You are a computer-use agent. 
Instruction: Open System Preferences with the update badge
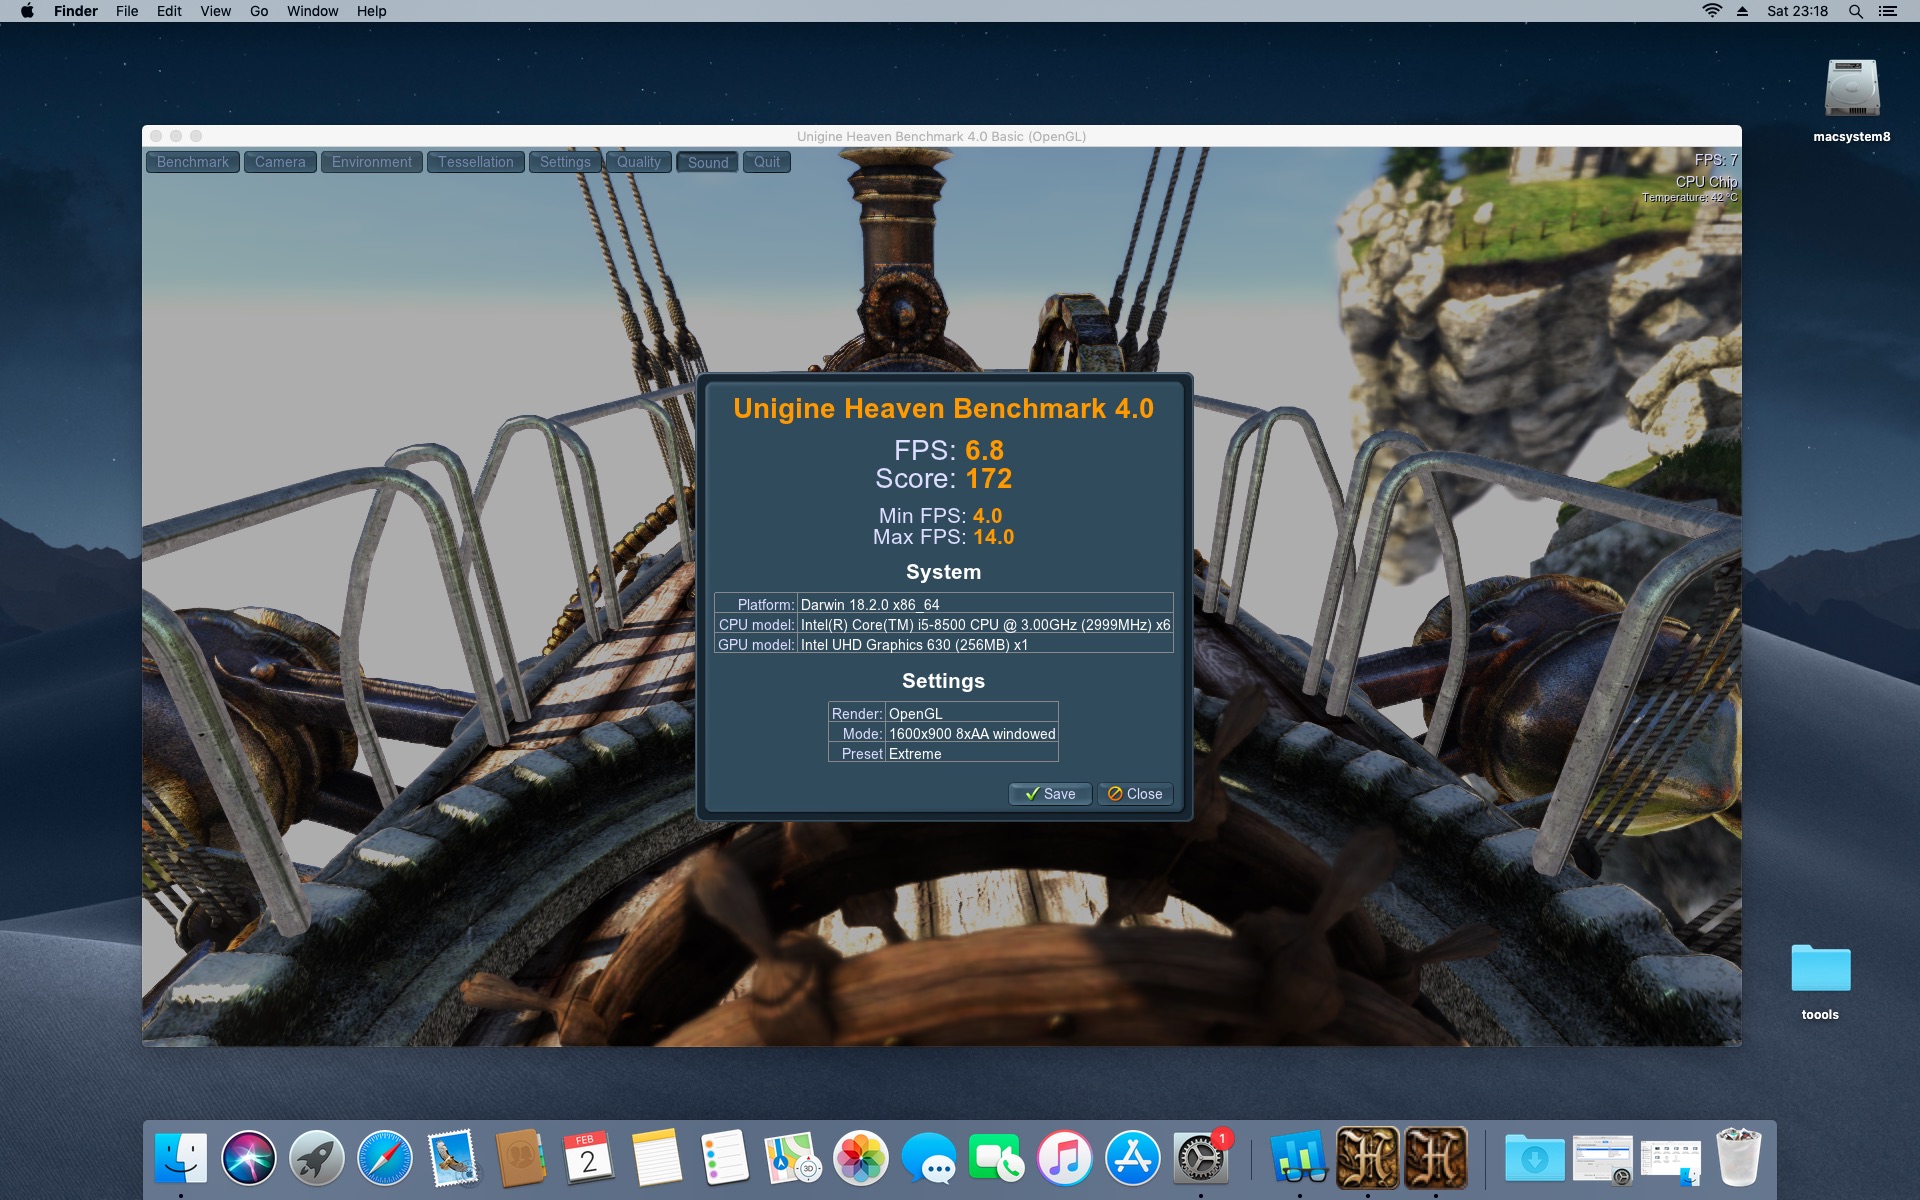coord(1201,1159)
